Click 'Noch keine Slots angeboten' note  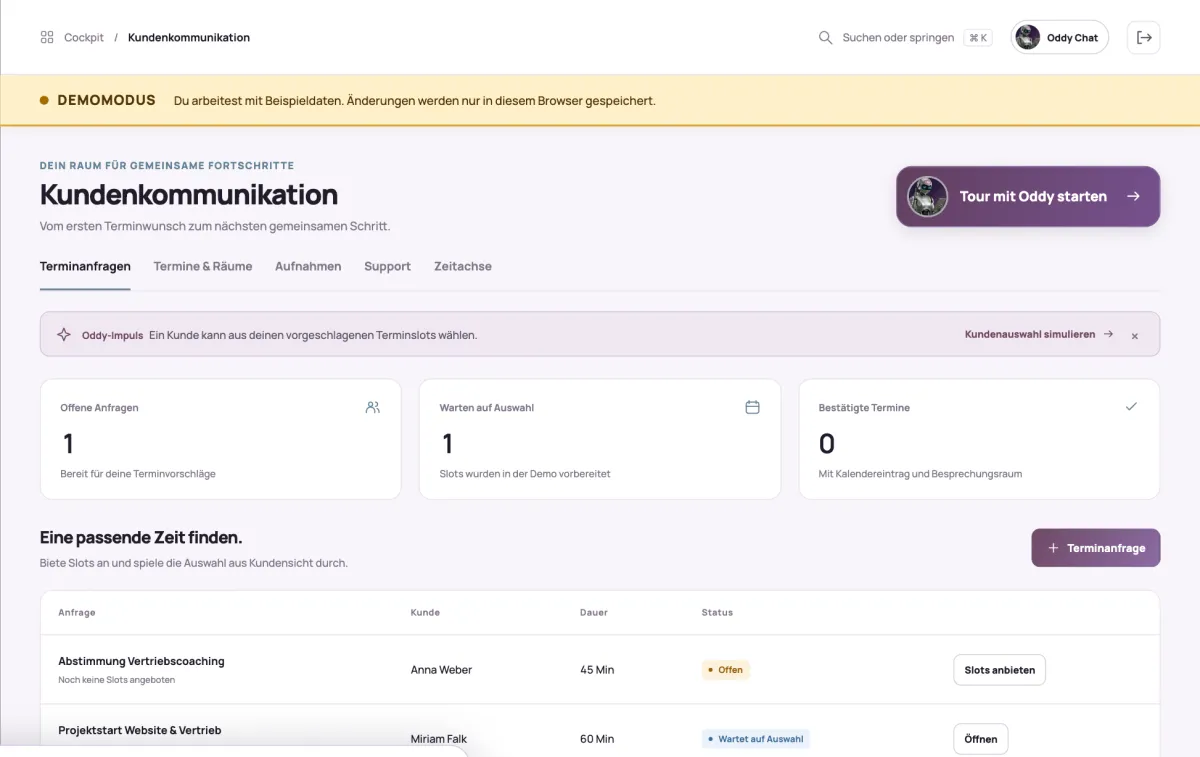(117, 680)
